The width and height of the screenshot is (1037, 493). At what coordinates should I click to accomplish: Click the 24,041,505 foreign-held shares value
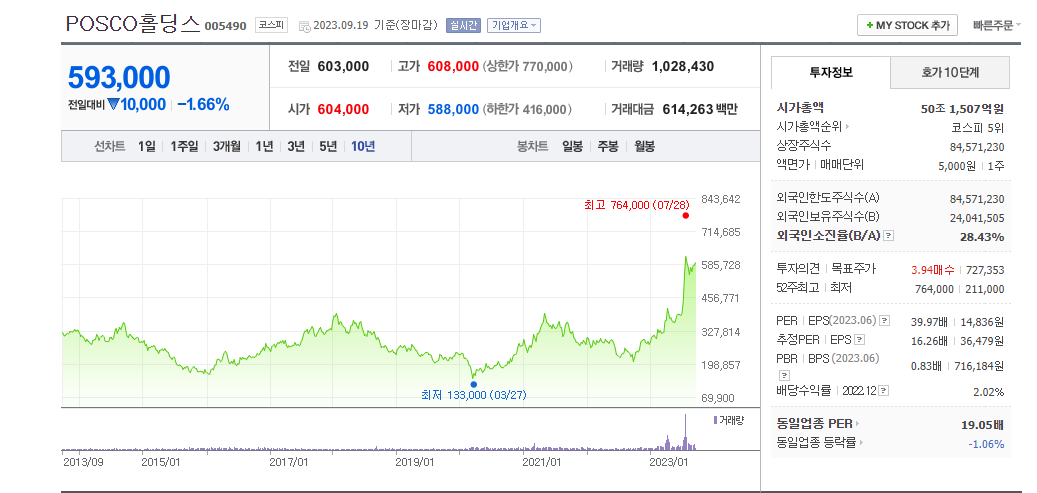point(977,218)
